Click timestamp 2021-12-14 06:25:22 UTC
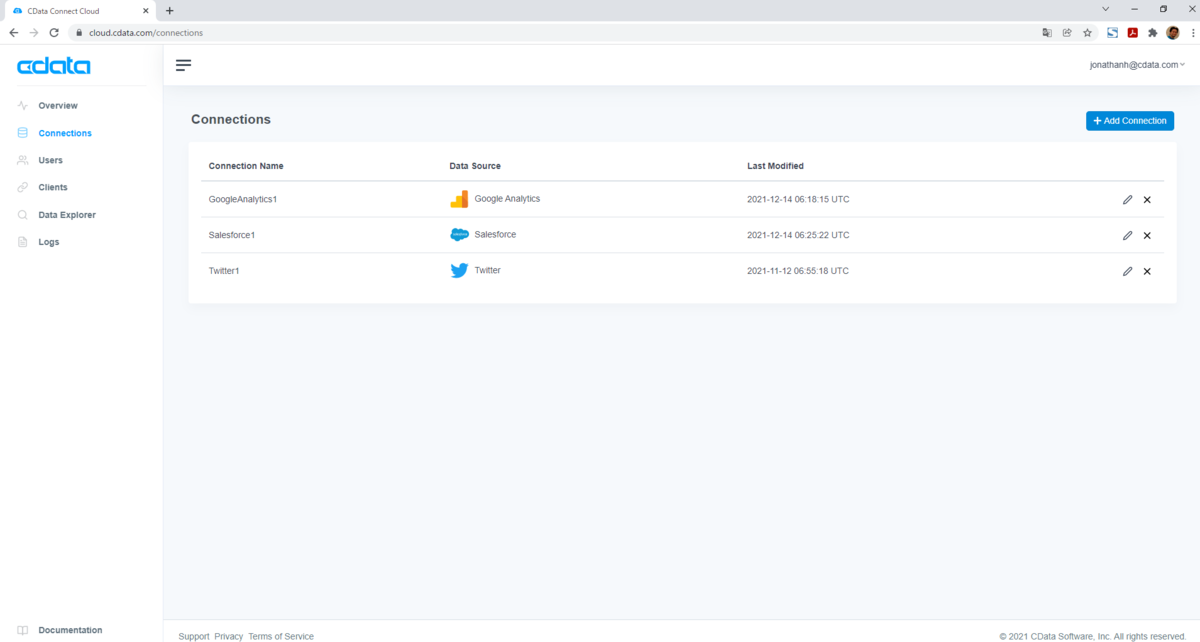Viewport: 1200px width, 642px height. pos(798,235)
